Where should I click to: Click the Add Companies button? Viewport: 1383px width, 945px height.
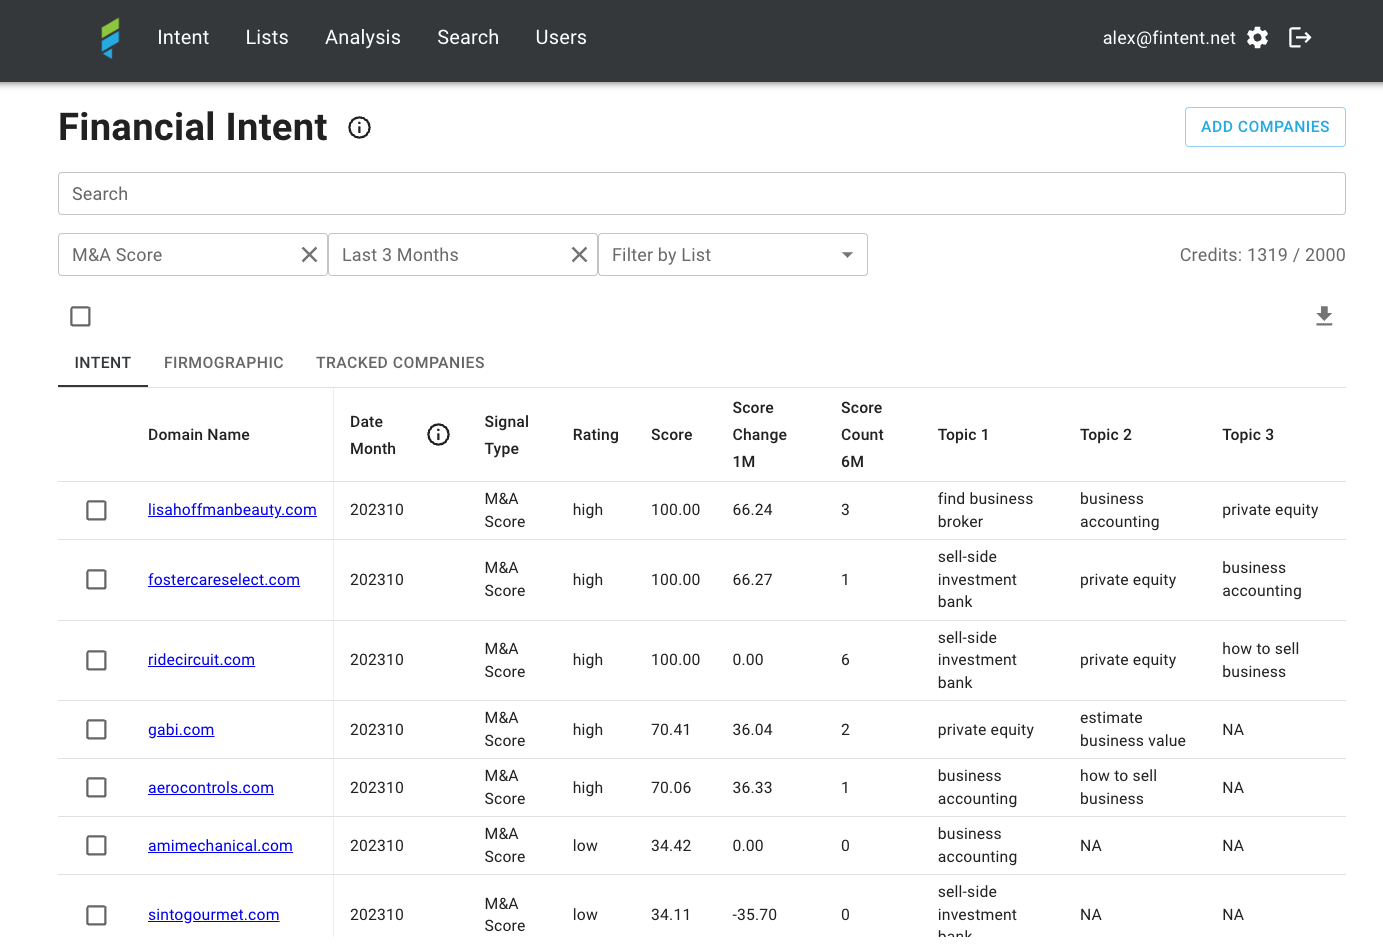pyautogui.click(x=1265, y=127)
